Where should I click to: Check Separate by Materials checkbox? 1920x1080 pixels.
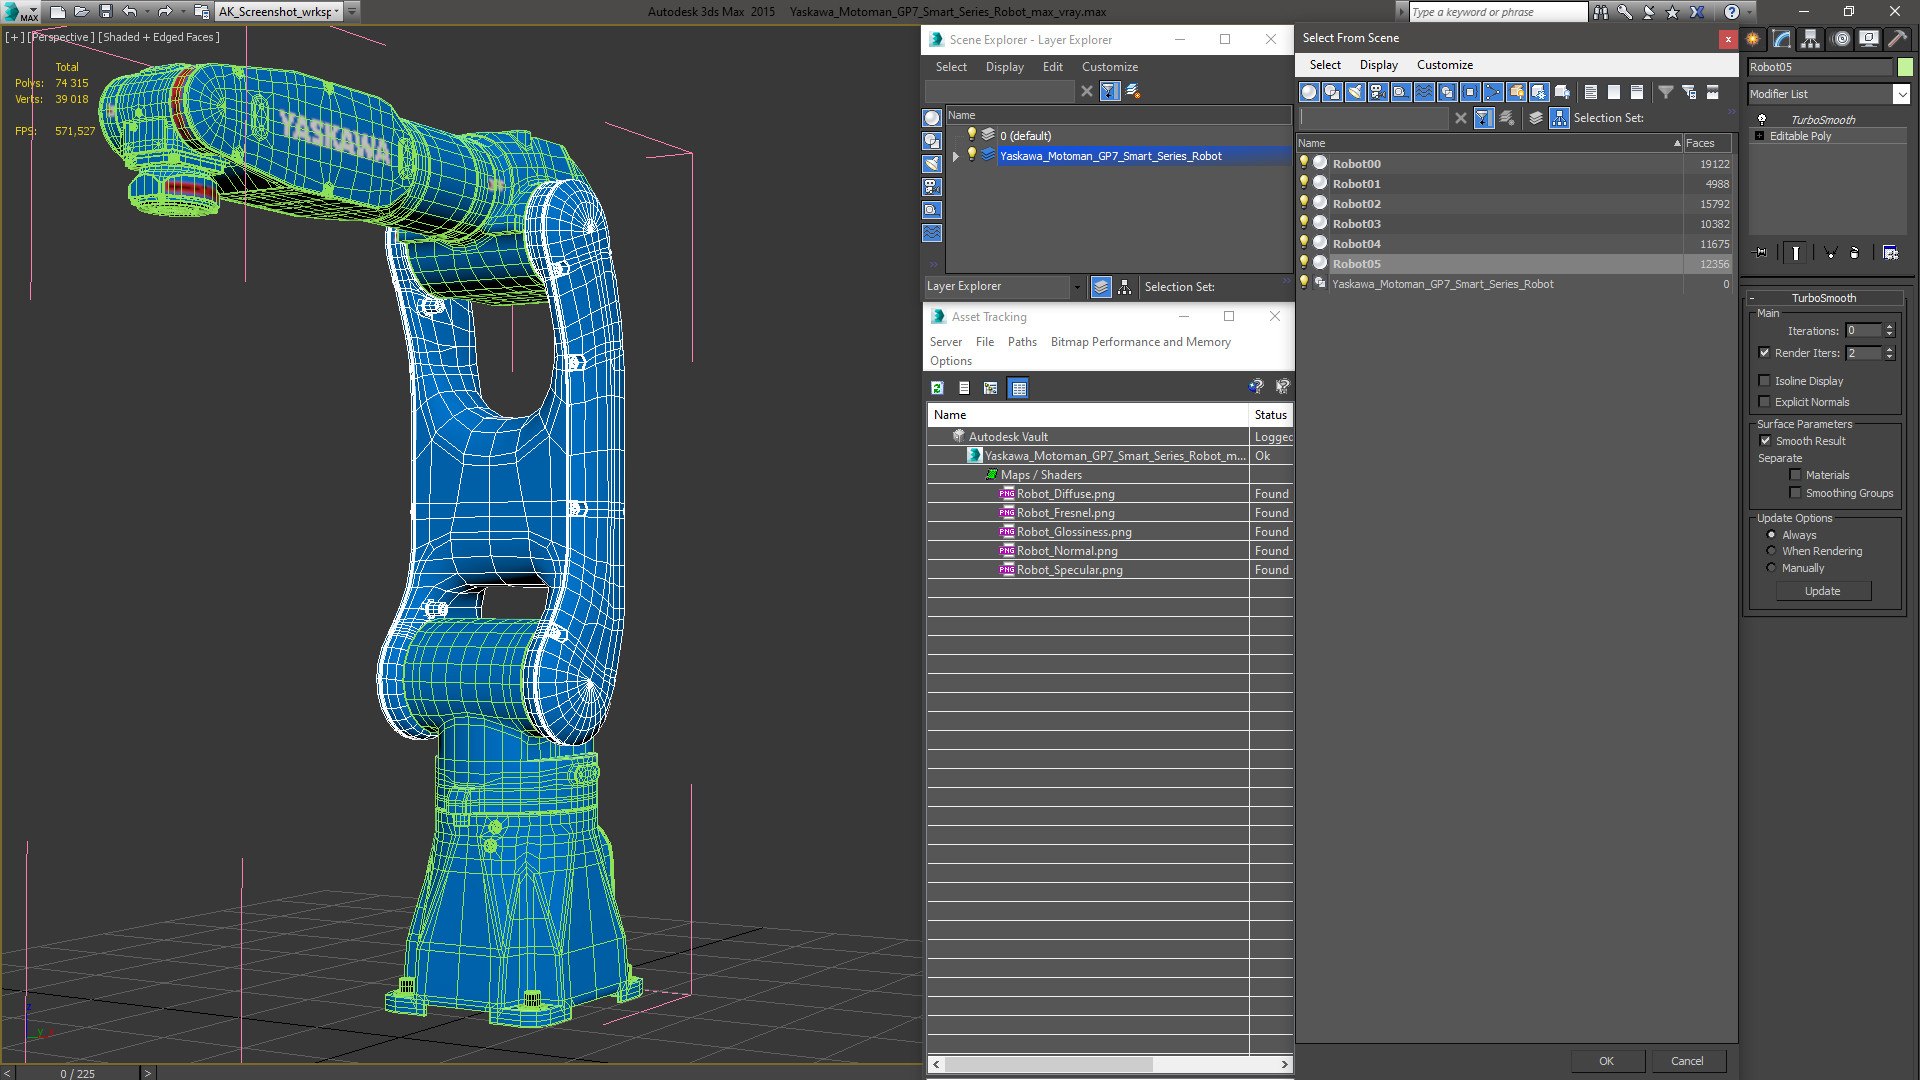pos(1795,475)
